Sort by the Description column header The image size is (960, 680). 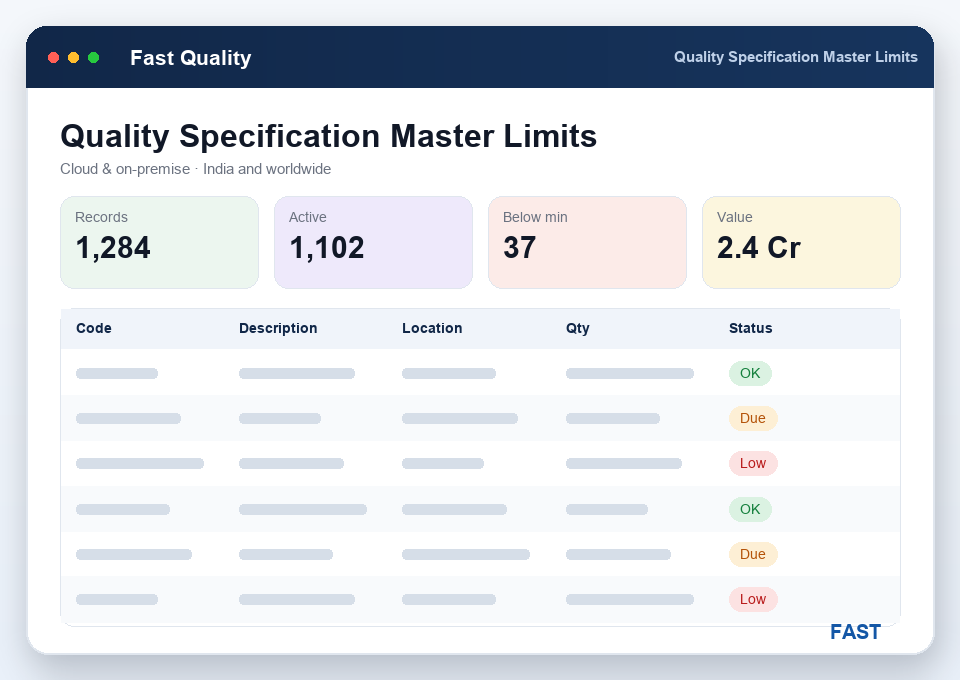pos(278,328)
